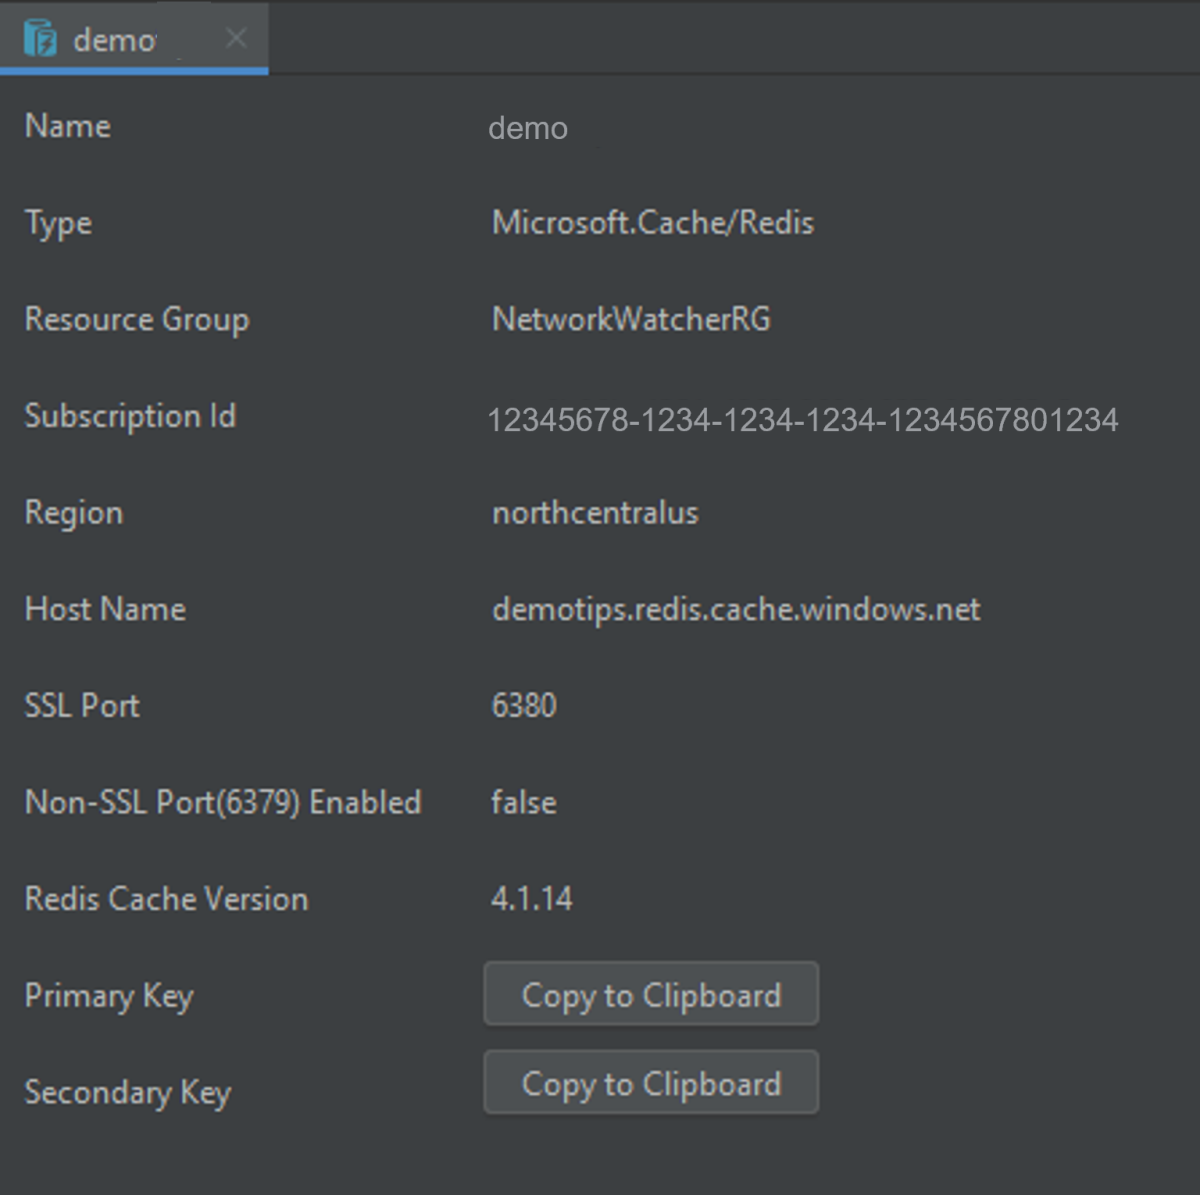Screen dimensions: 1200x1195
Task: Click the Host Name label
Action: pos(104,610)
